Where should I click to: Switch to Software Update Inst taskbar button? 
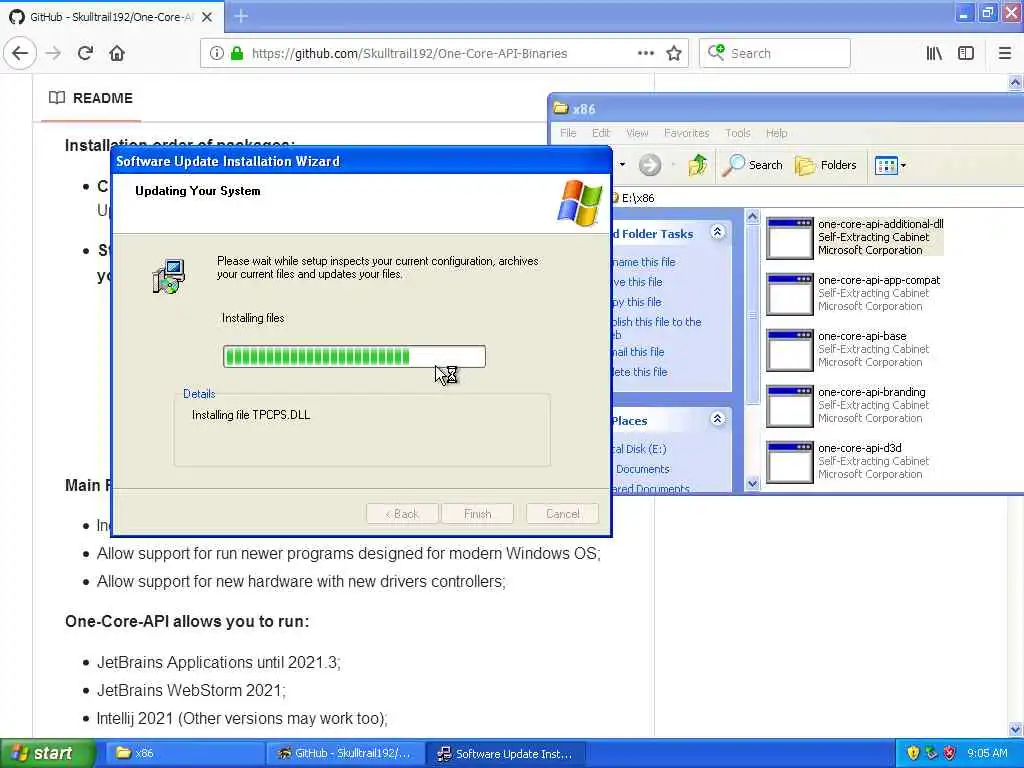click(505, 754)
